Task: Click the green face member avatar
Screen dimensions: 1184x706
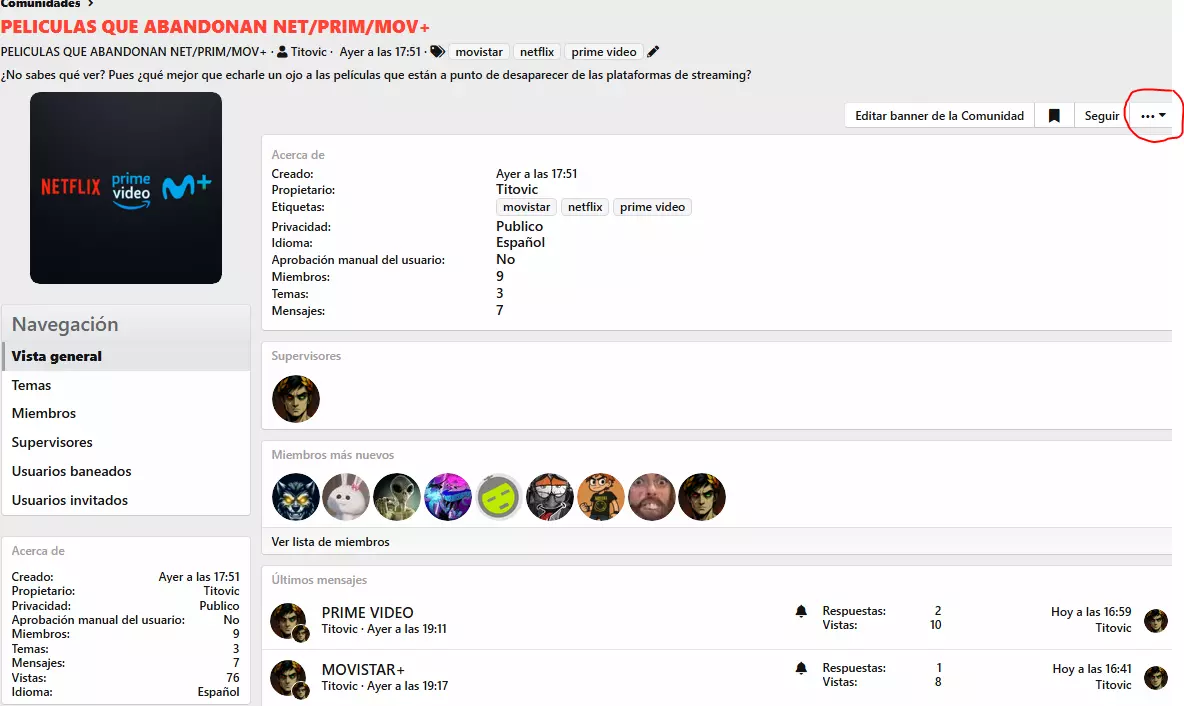Action: click(x=499, y=497)
